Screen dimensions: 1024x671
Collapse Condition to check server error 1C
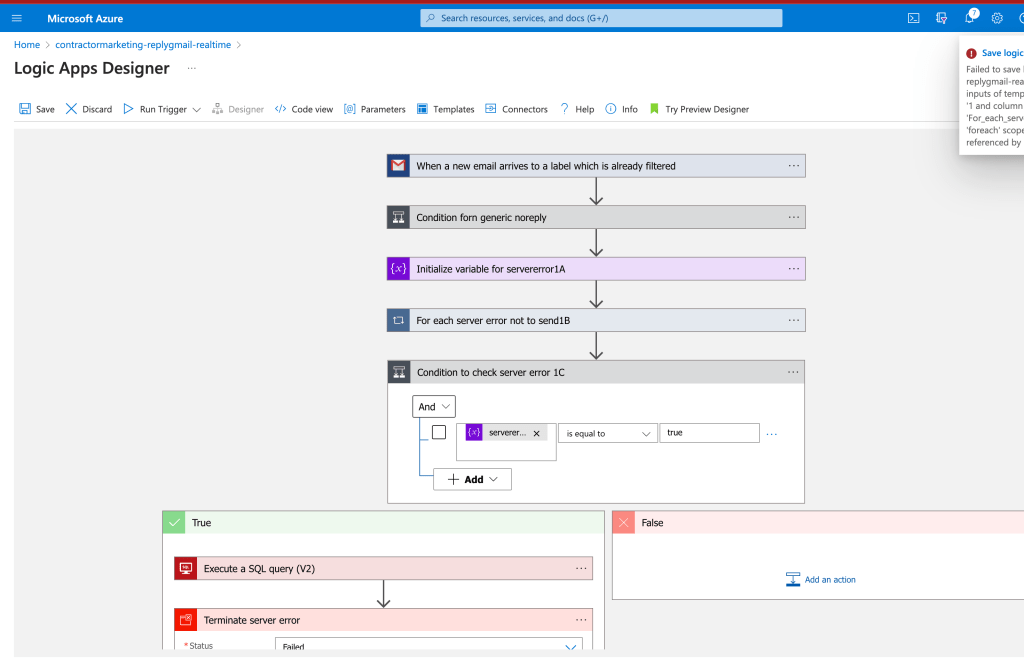pyautogui.click(x=596, y=372)
